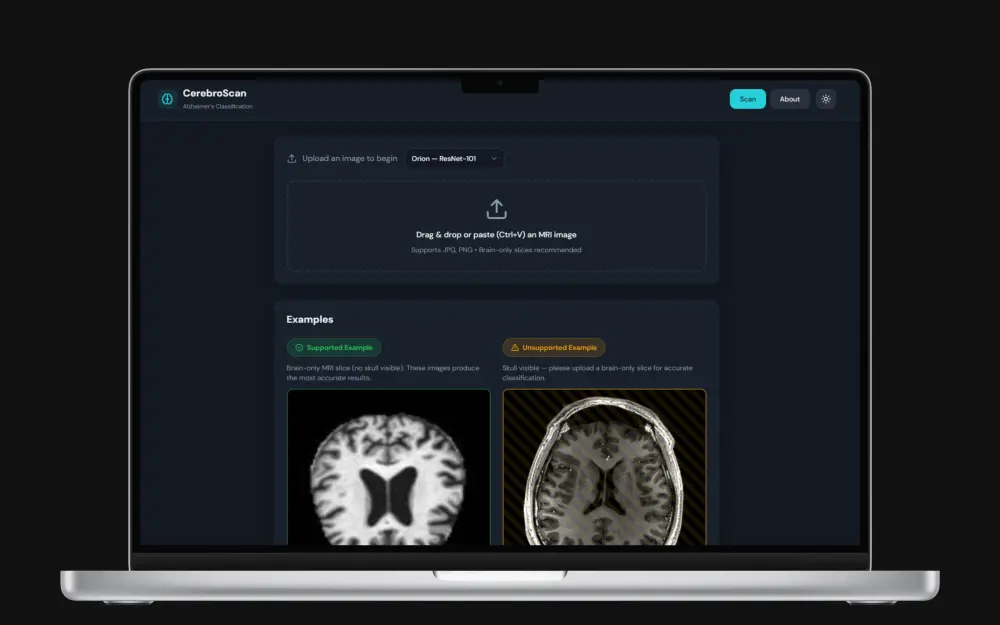The width and height of the screenshot is (1000, 625).
Task: Switch to the Scan tab
Action: click(x=747, y=99)
